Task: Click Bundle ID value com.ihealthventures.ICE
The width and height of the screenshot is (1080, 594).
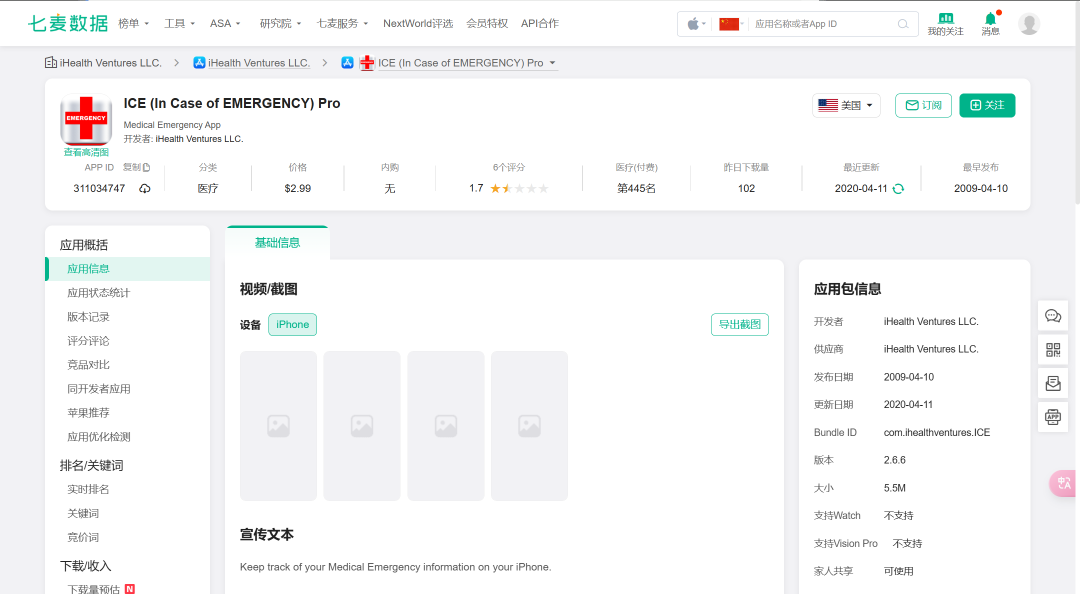Action: coord(937,433)
